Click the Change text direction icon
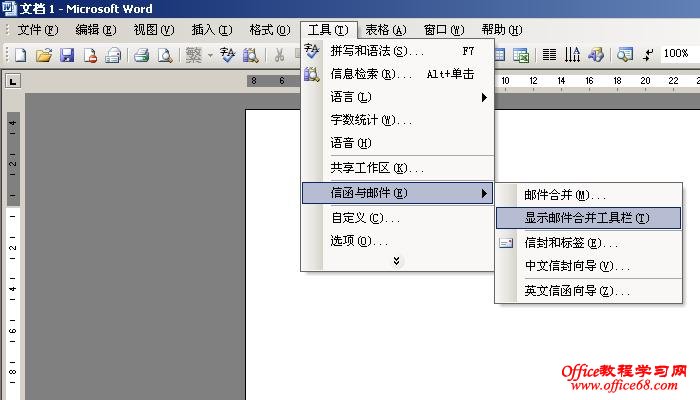 point(572,55)
